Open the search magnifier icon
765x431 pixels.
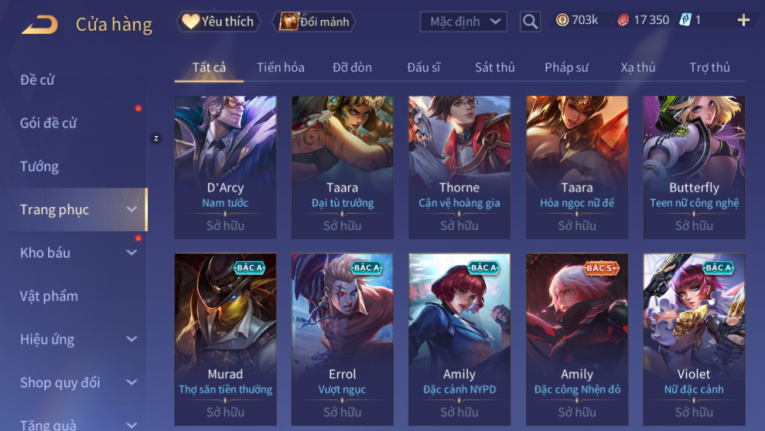(x=530, y=21)
